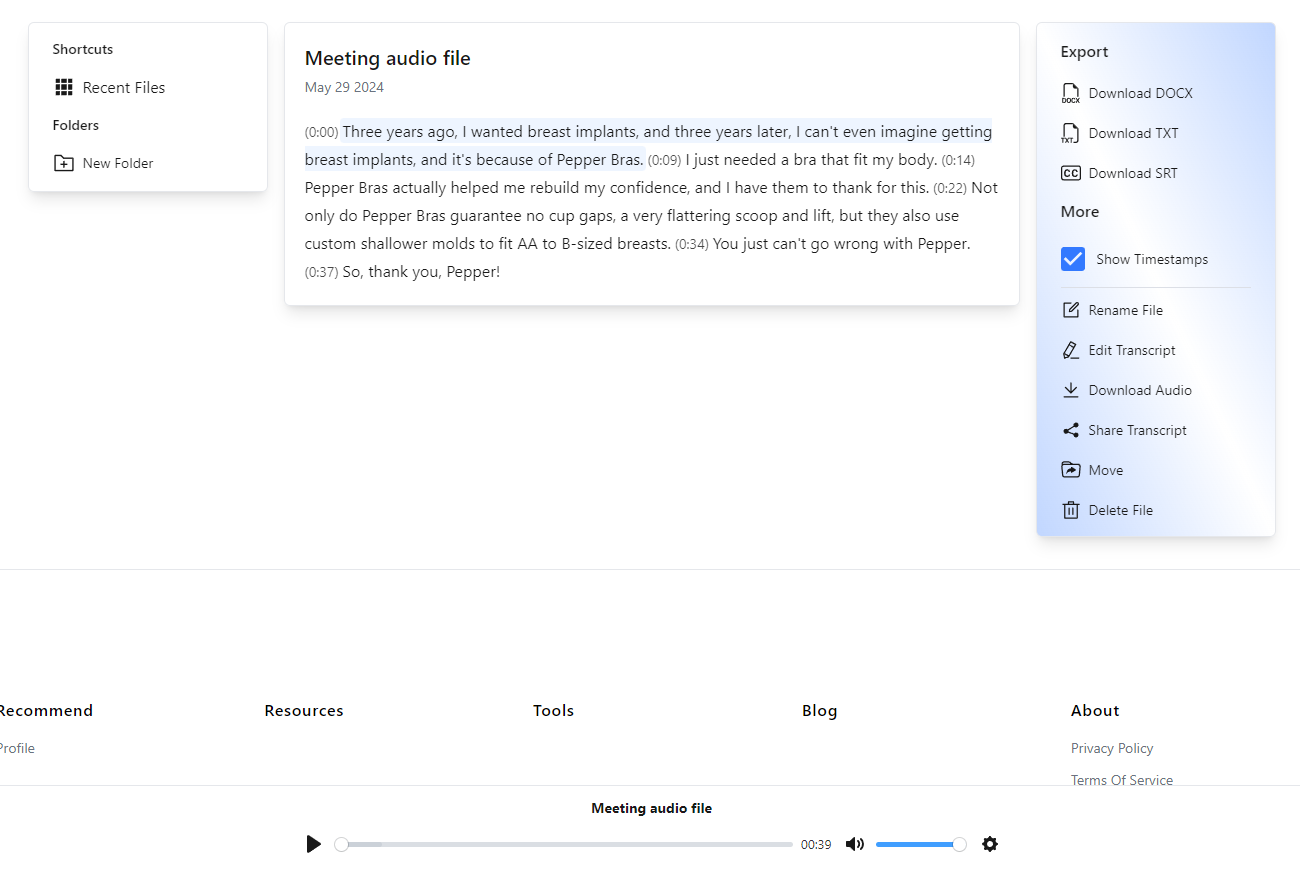
Task: Jump to timestamp (0:14)
Action: click(958, 160)
